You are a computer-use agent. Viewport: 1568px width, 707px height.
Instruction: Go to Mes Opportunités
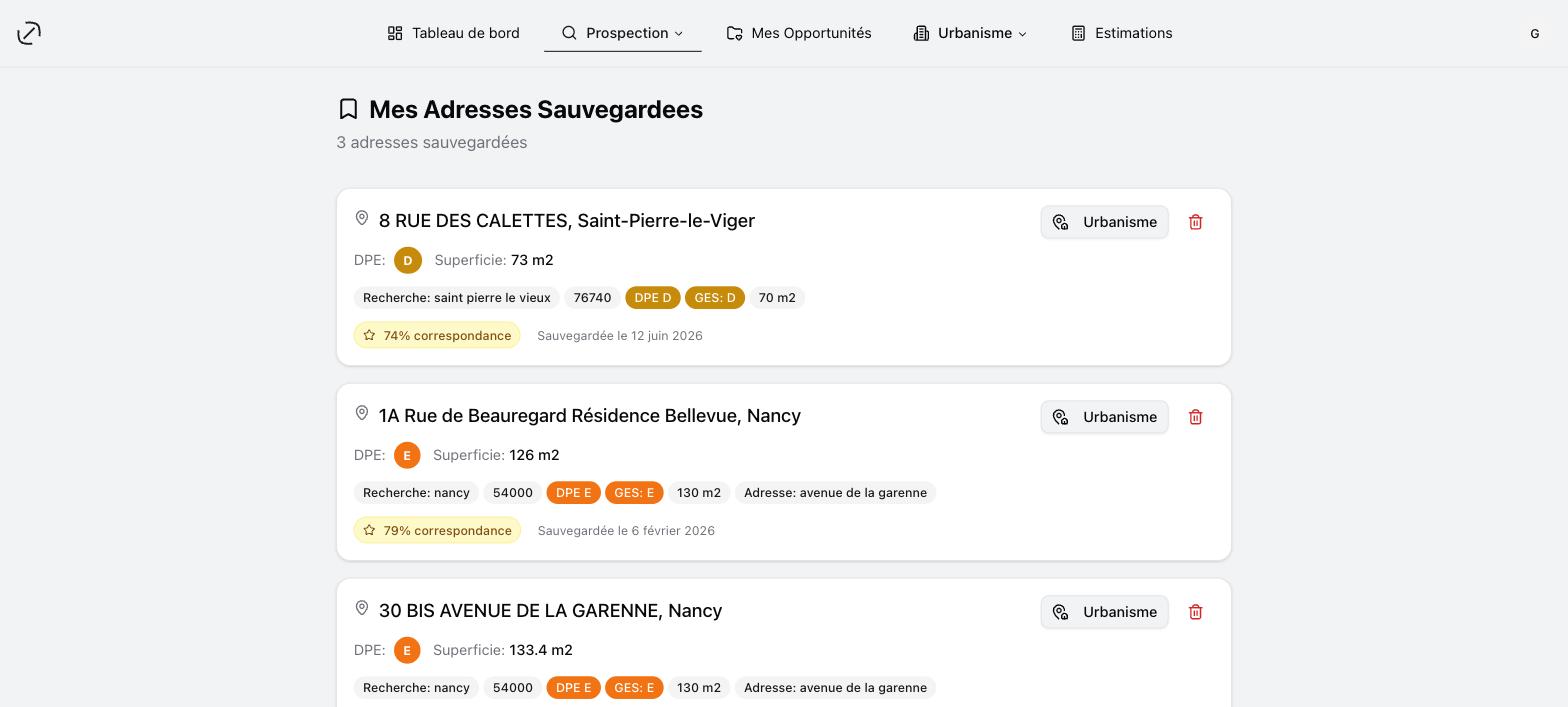point(799,33)
